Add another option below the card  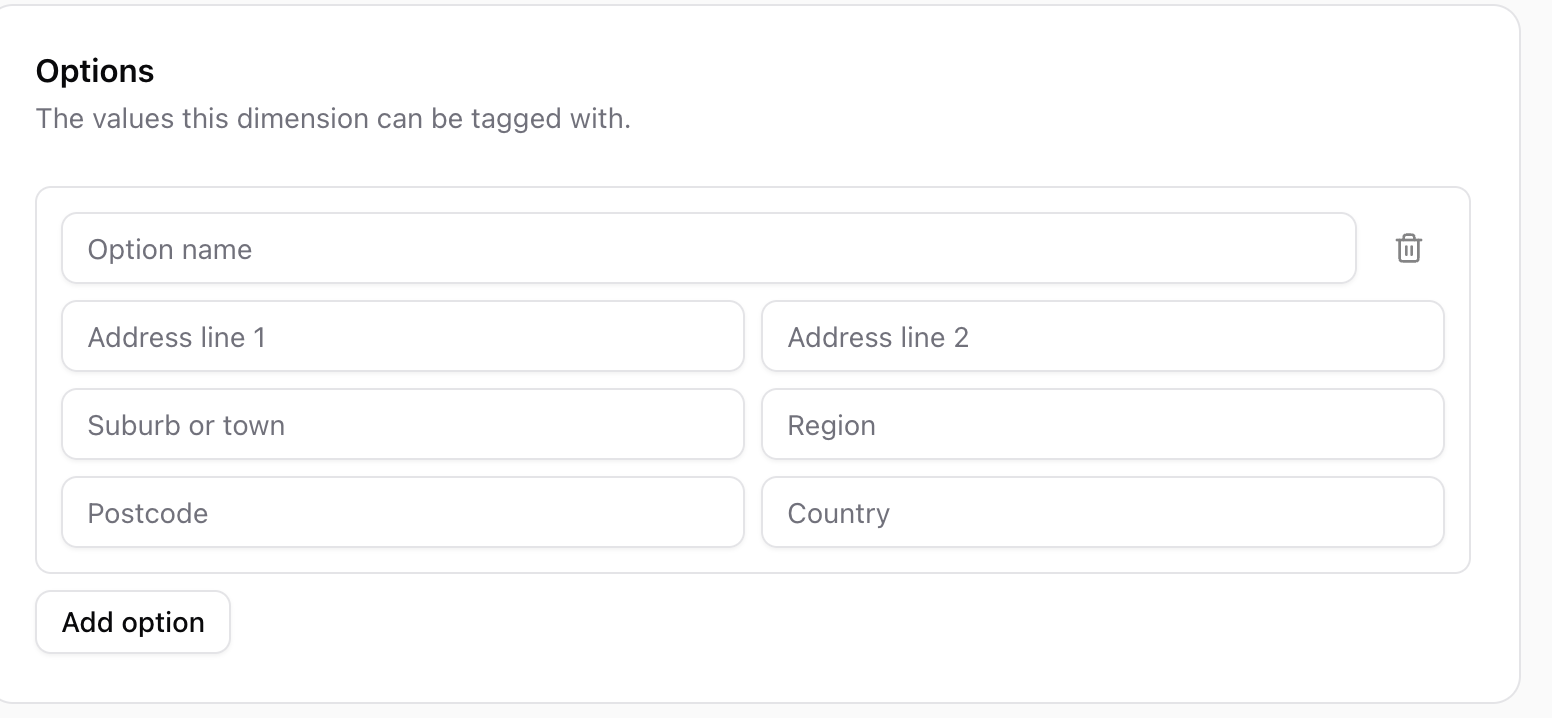tap(133, 622)
